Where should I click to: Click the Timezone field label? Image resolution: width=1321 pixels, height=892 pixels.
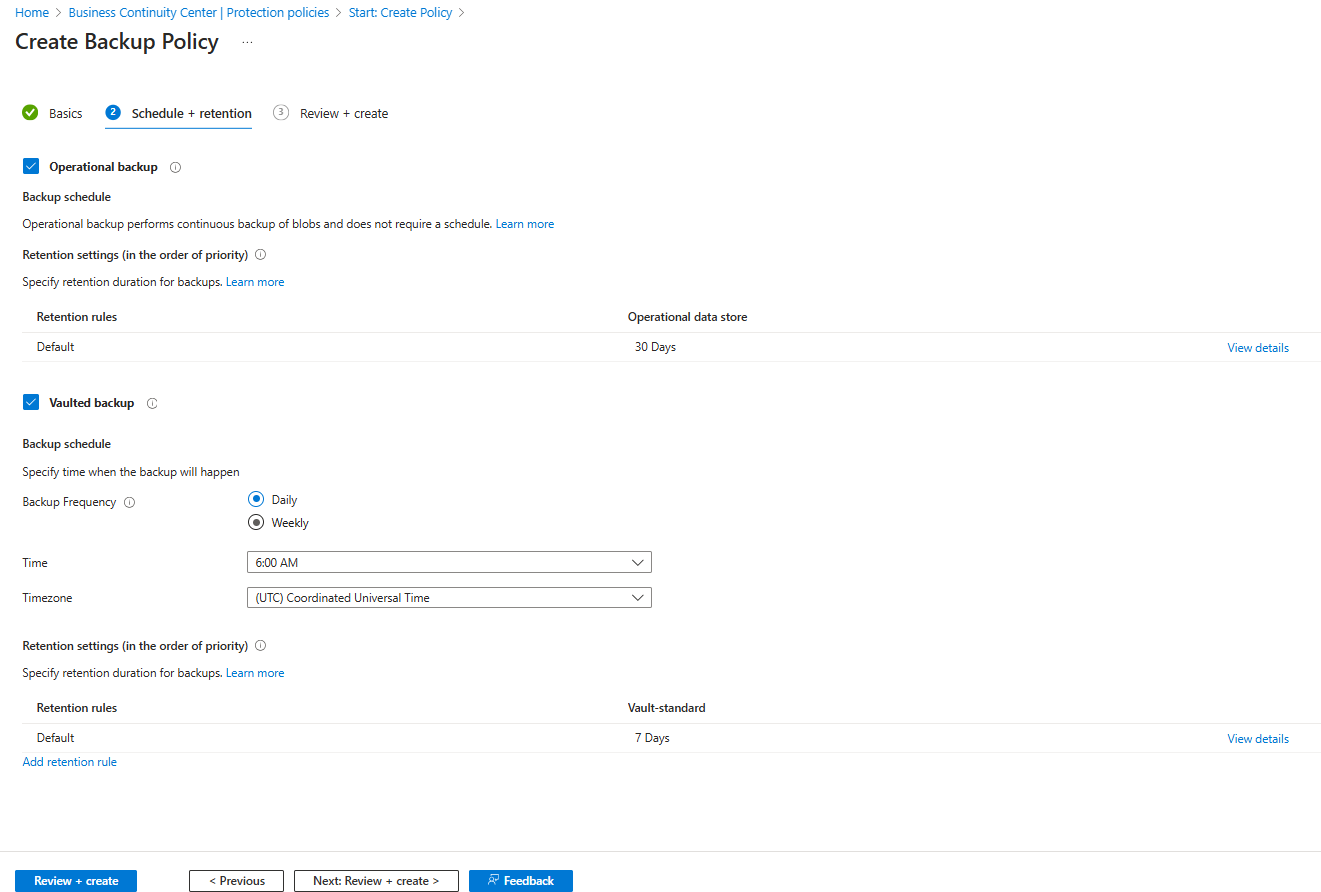[48, 598]
